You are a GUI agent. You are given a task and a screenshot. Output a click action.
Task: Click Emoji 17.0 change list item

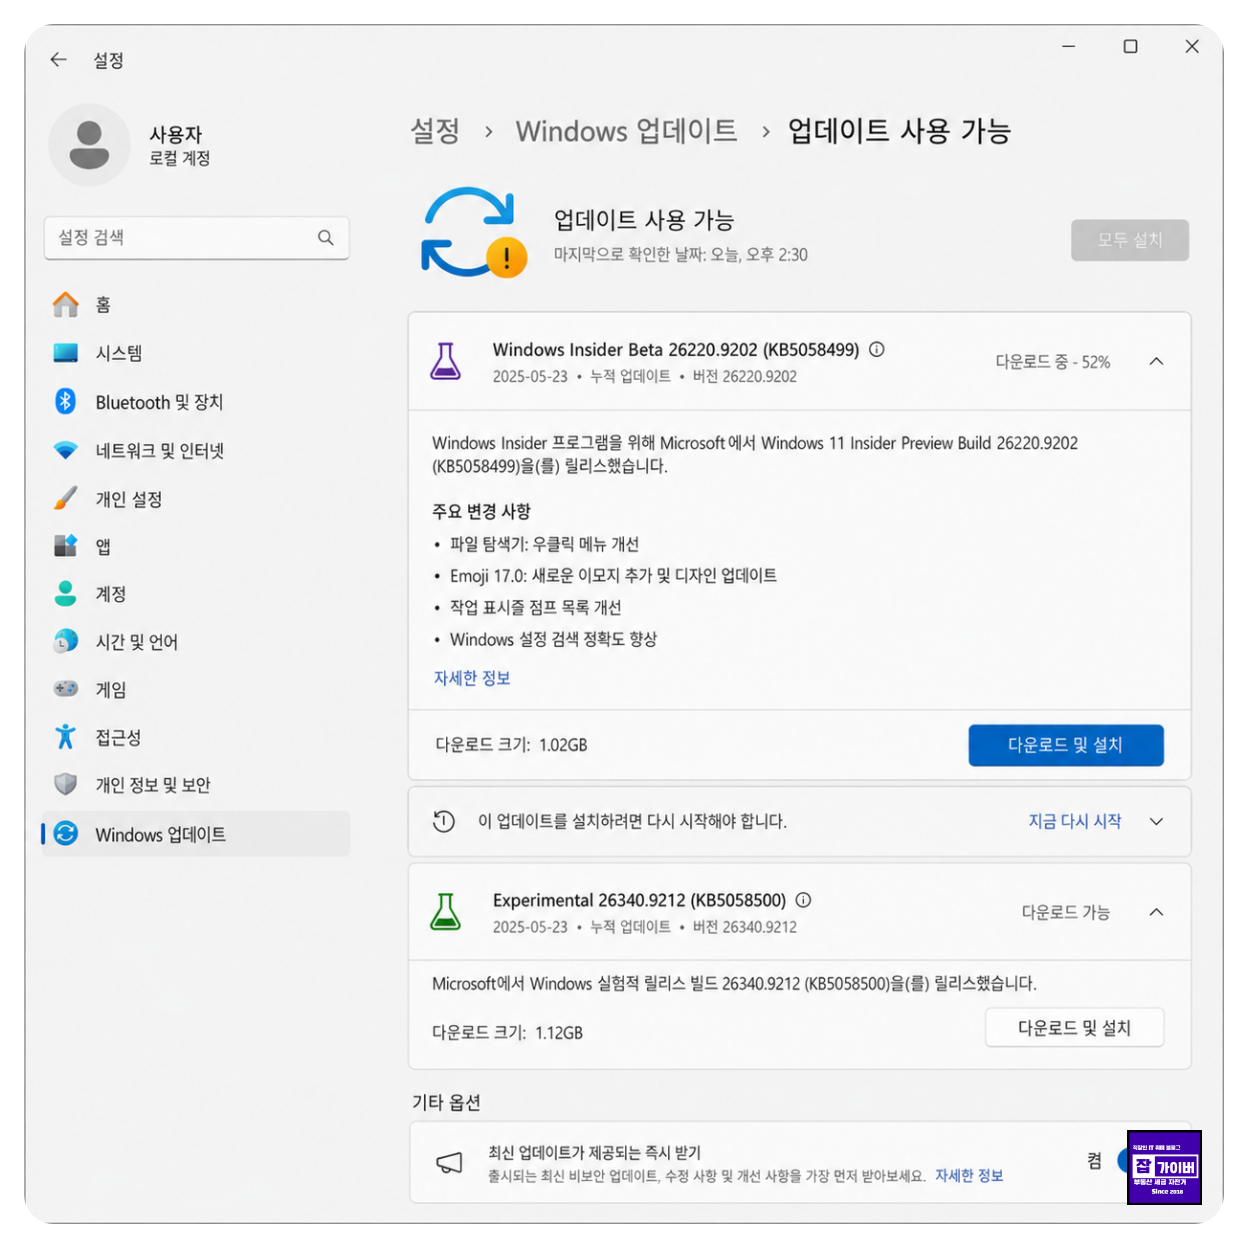point(613,576)
